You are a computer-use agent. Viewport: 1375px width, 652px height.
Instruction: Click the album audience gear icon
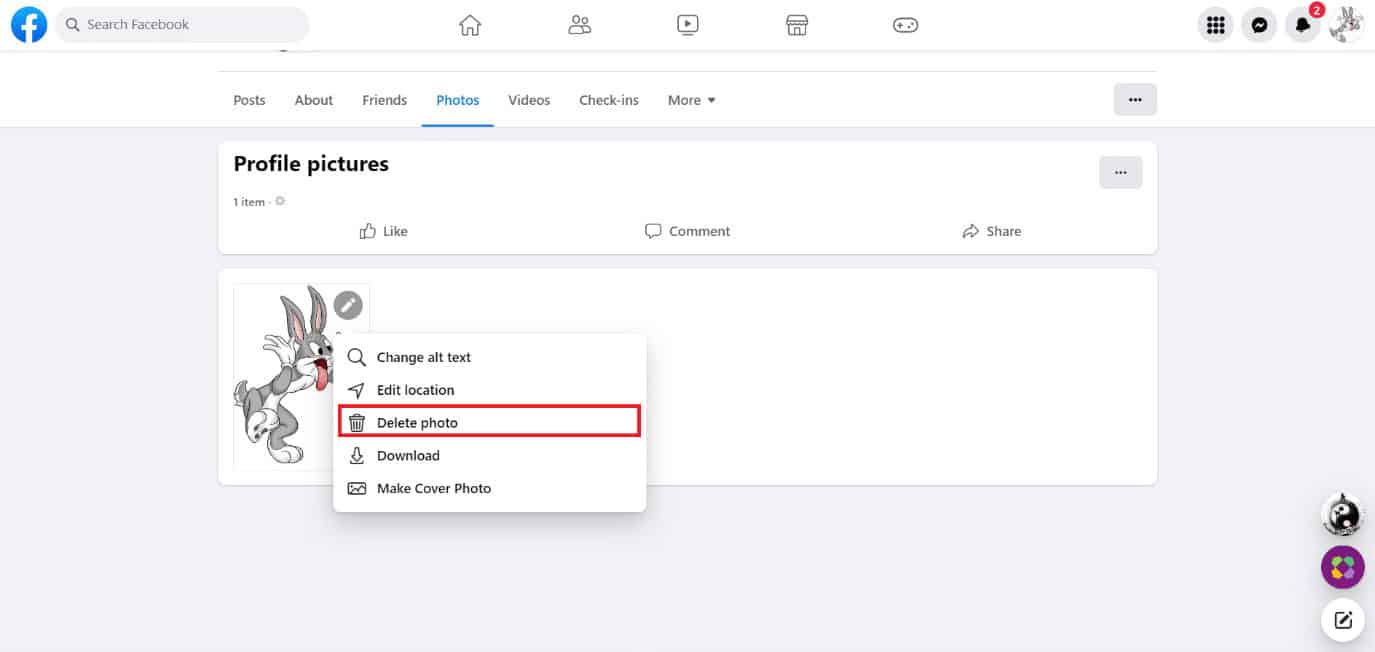pyautogui.click(x=280, y=201)
